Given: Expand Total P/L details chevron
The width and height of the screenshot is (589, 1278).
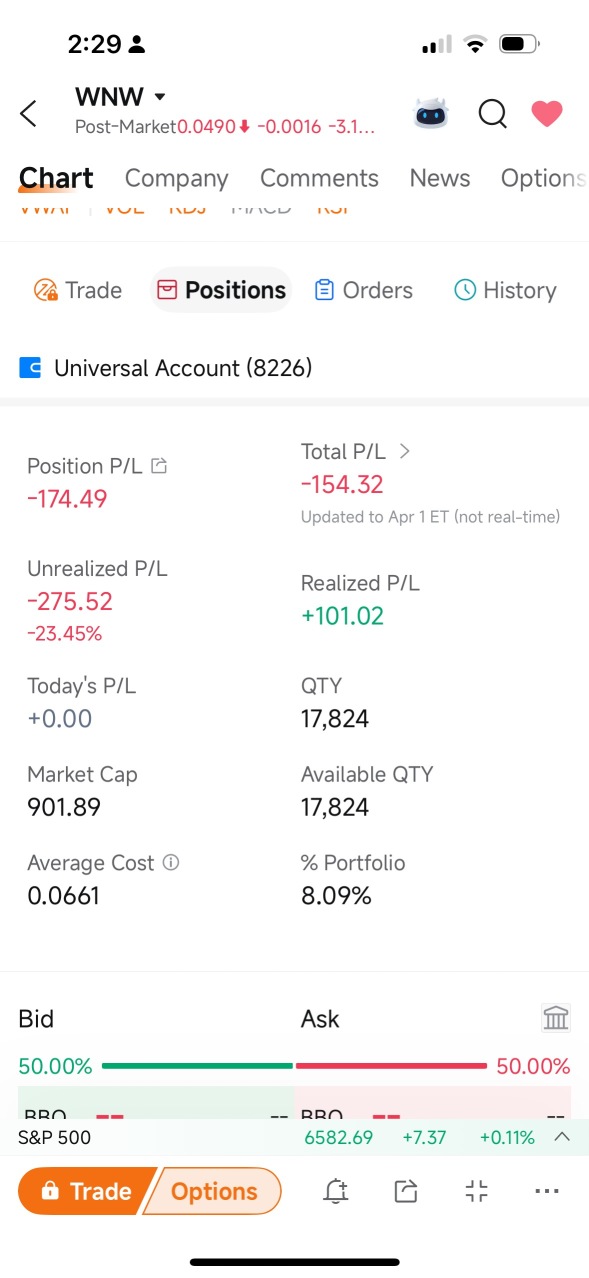Looking at the screenshot, I should point(404,451).
